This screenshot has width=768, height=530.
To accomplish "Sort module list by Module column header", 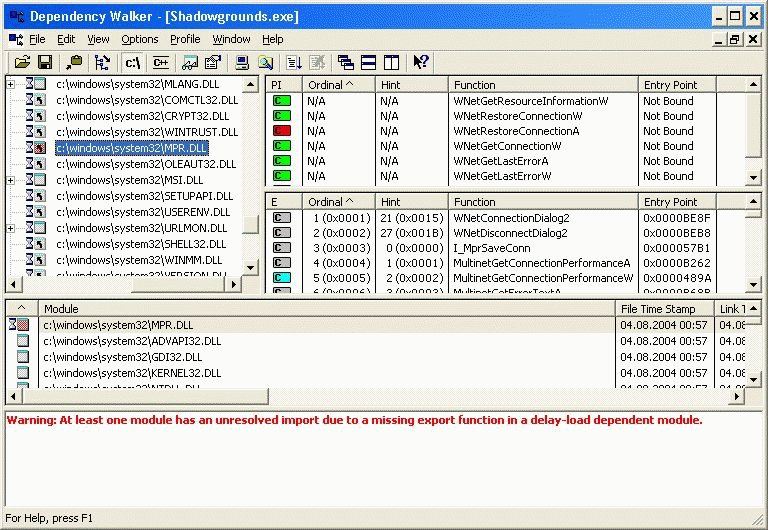I will click(x=327, y=309).
